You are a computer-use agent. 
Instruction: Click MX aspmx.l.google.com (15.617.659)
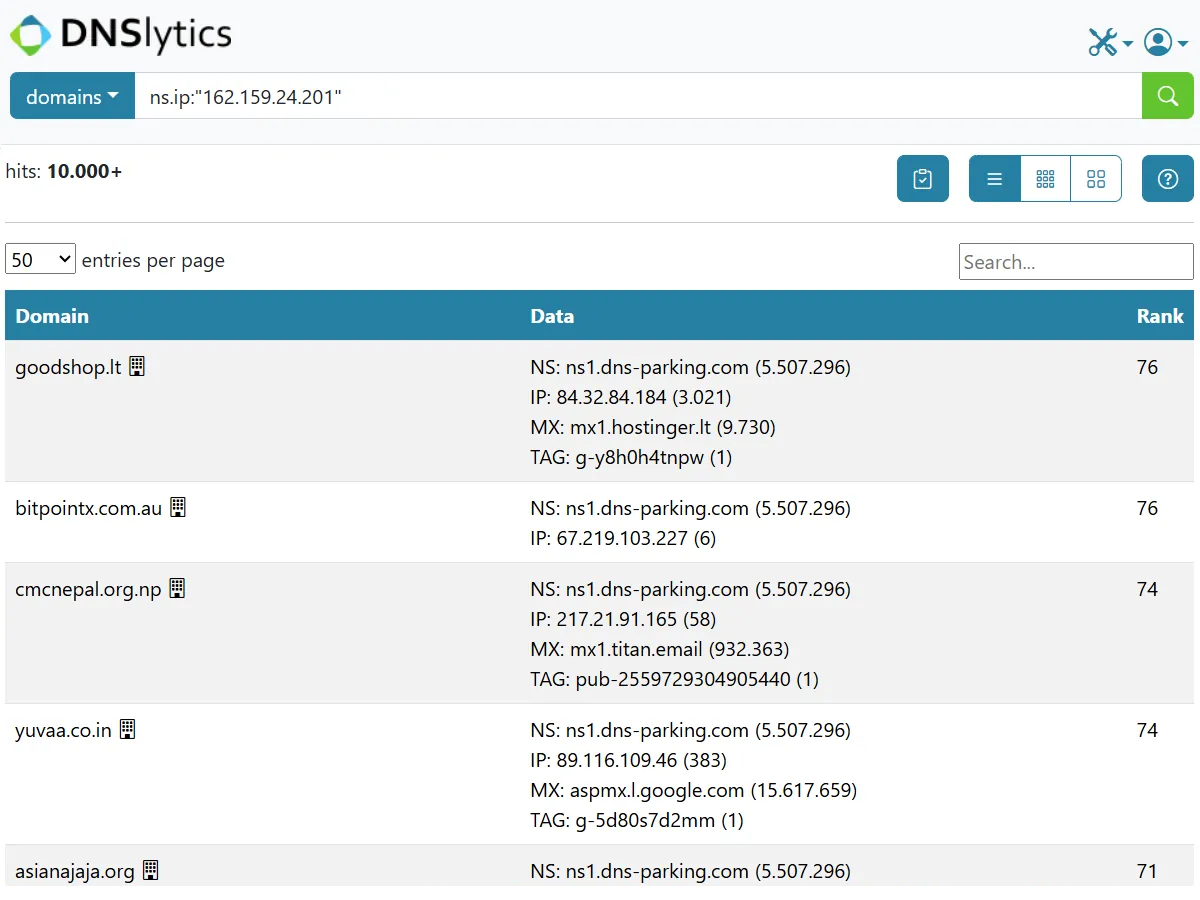click(693, 790)
